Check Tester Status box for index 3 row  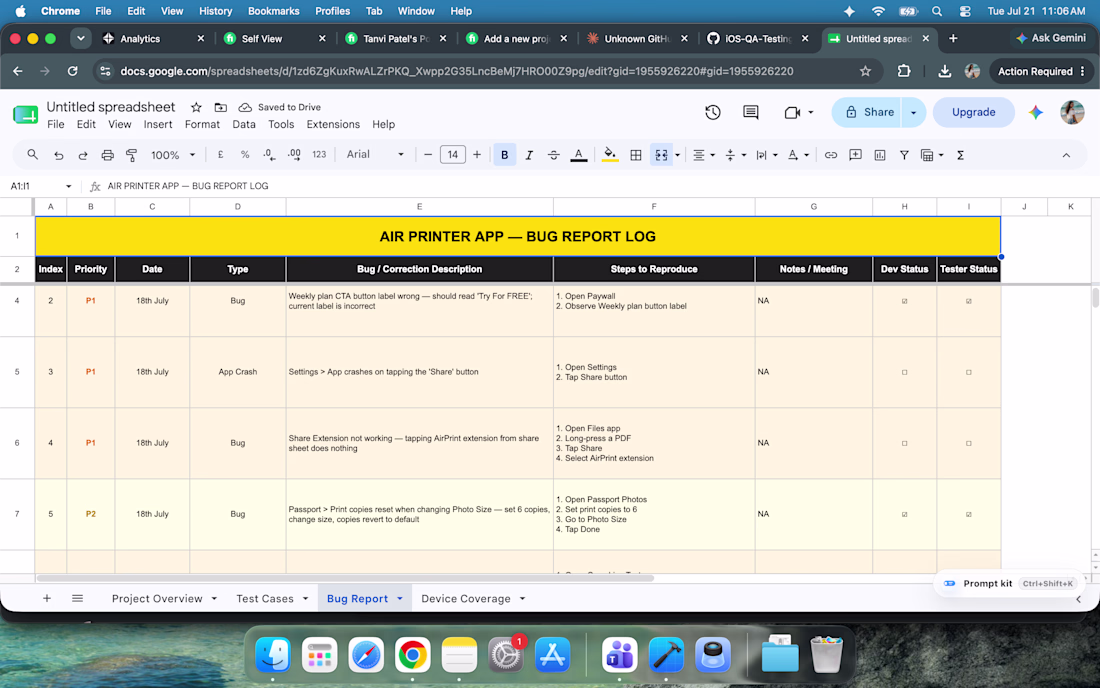(x=969, y=372)
